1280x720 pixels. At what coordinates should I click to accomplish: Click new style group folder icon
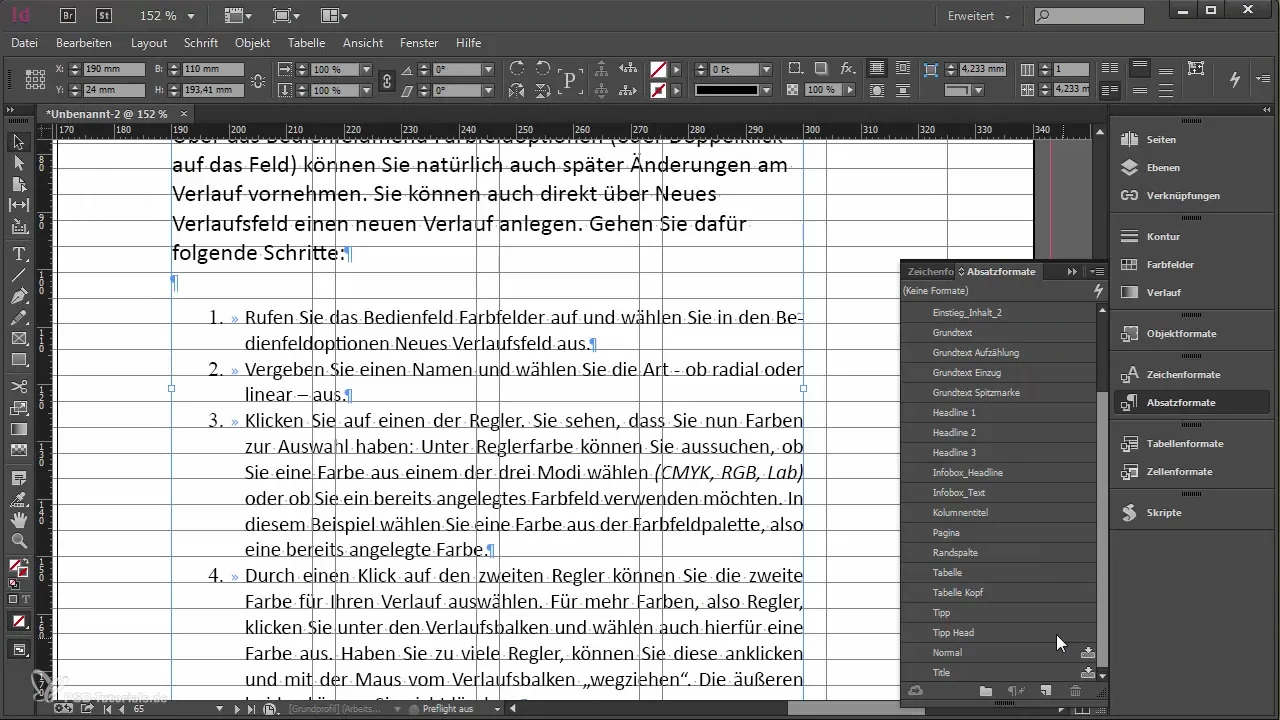pyautogui.click(x=986, y=691)
